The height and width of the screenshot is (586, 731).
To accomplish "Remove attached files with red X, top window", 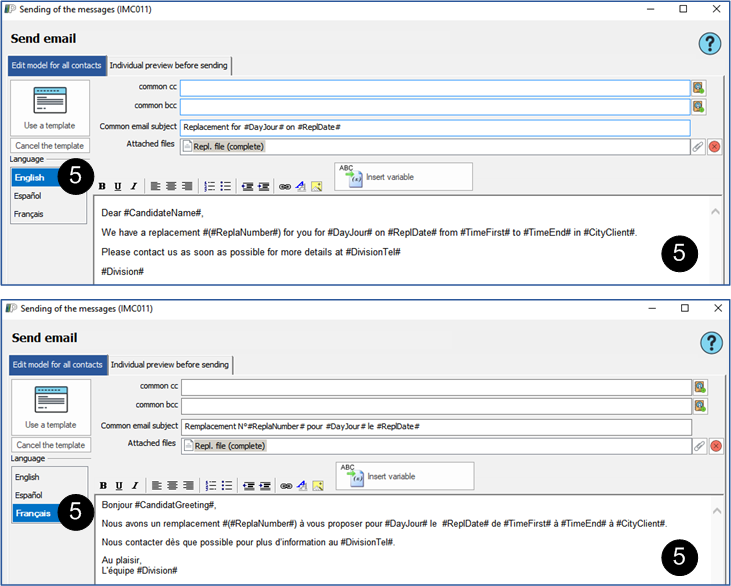I will (x=714, y=147).
